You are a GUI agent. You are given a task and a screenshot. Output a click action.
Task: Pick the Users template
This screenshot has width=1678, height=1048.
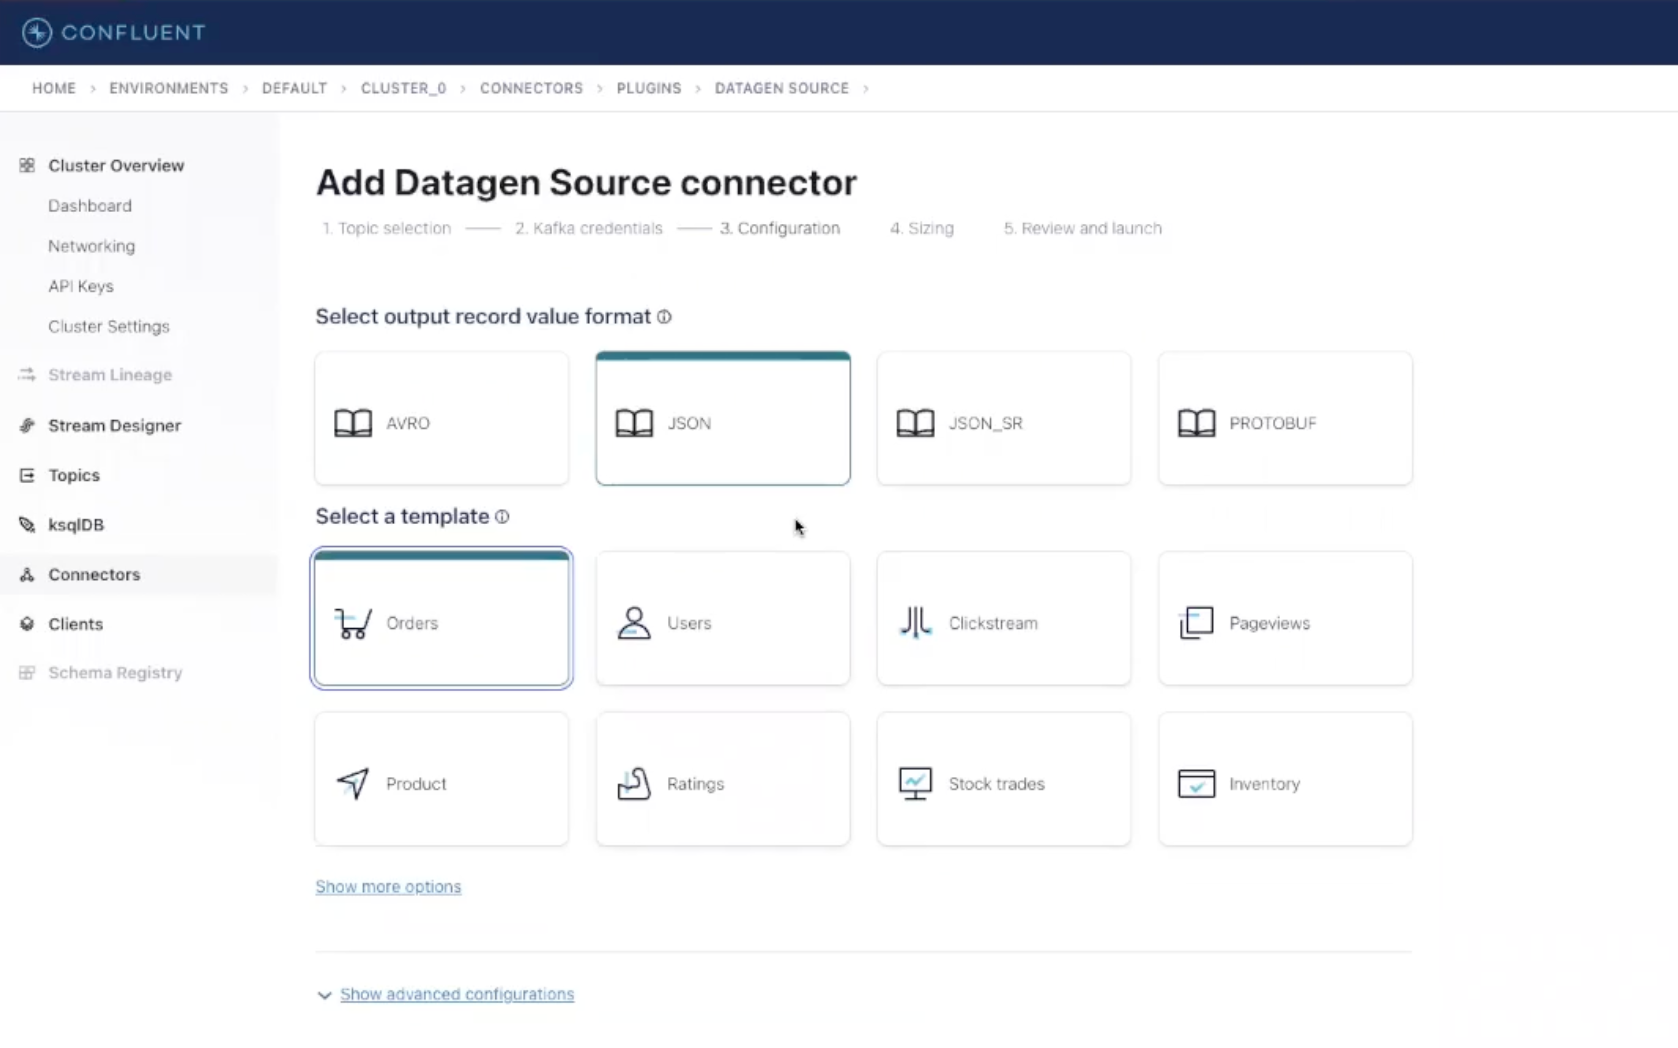pos(723,618)
